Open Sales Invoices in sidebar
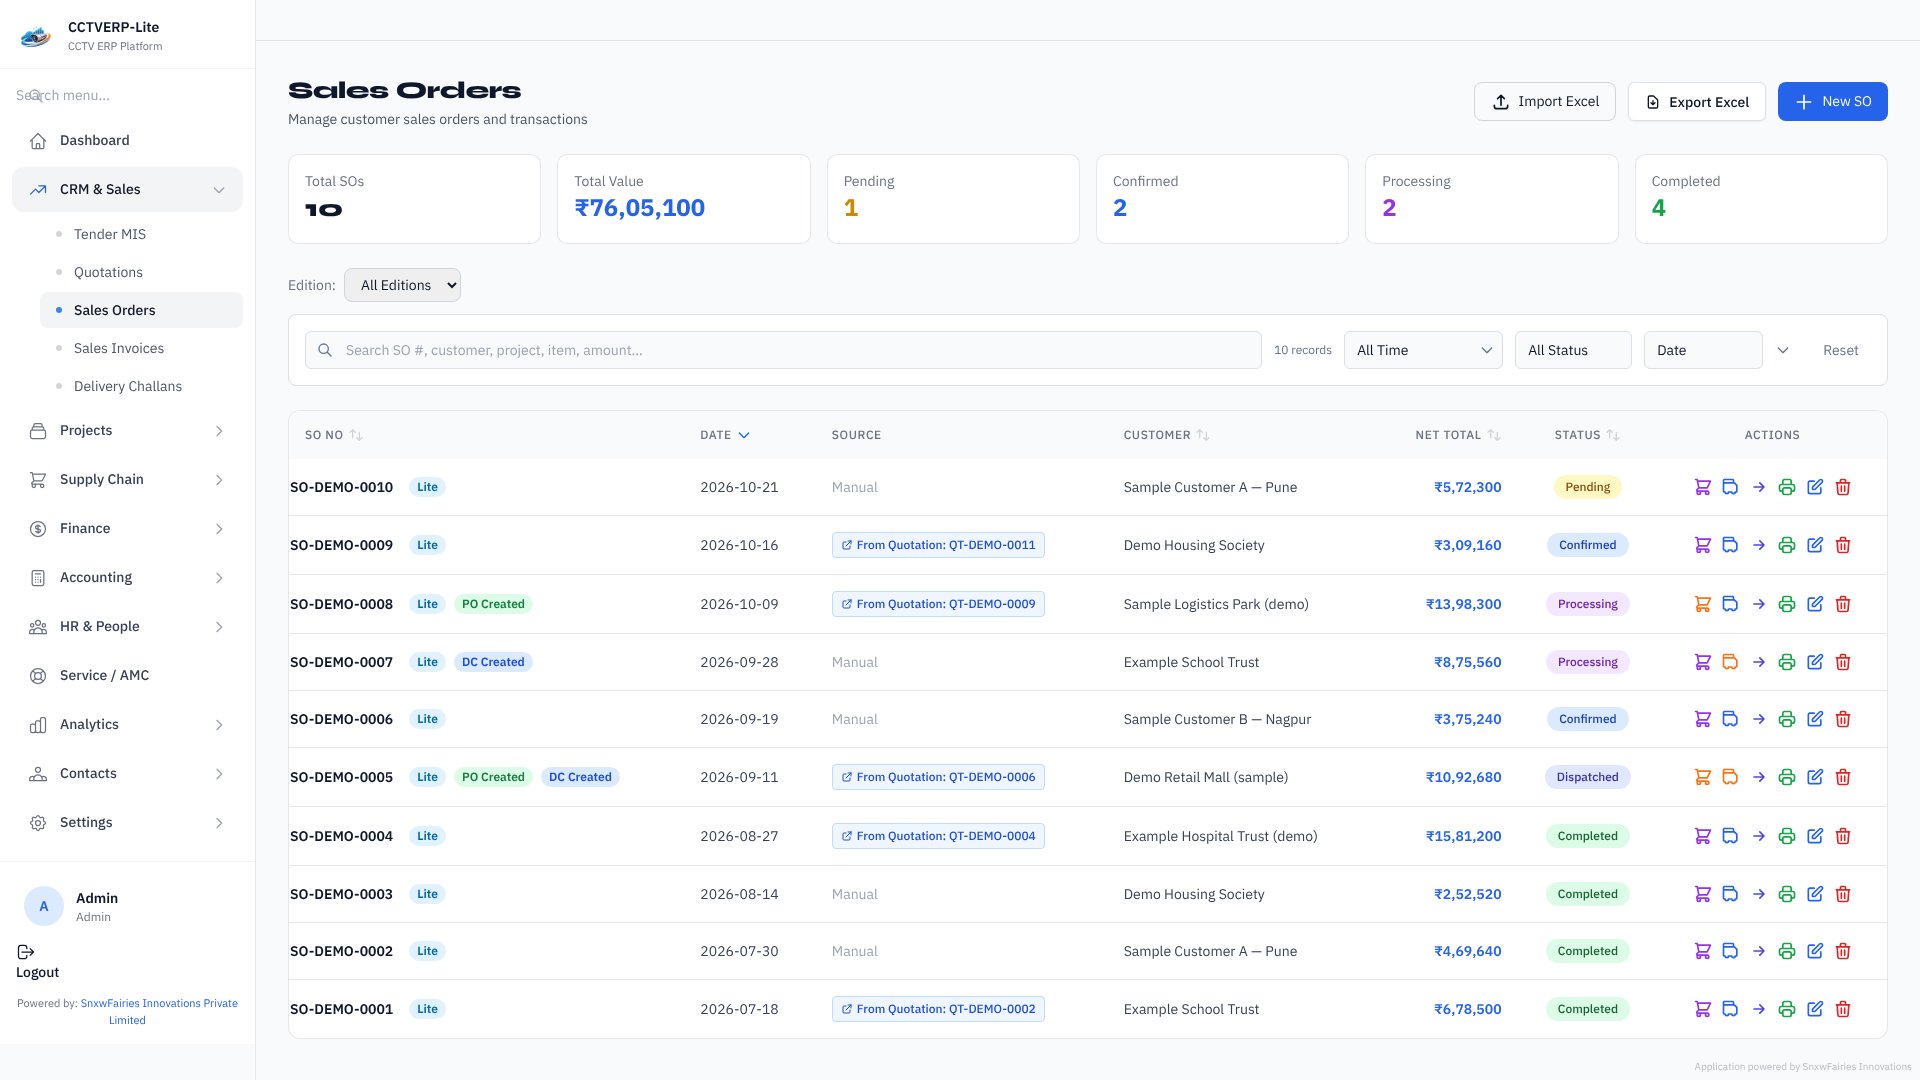1920x1080 pixels. pyautogui.click(x=141, y=348)
